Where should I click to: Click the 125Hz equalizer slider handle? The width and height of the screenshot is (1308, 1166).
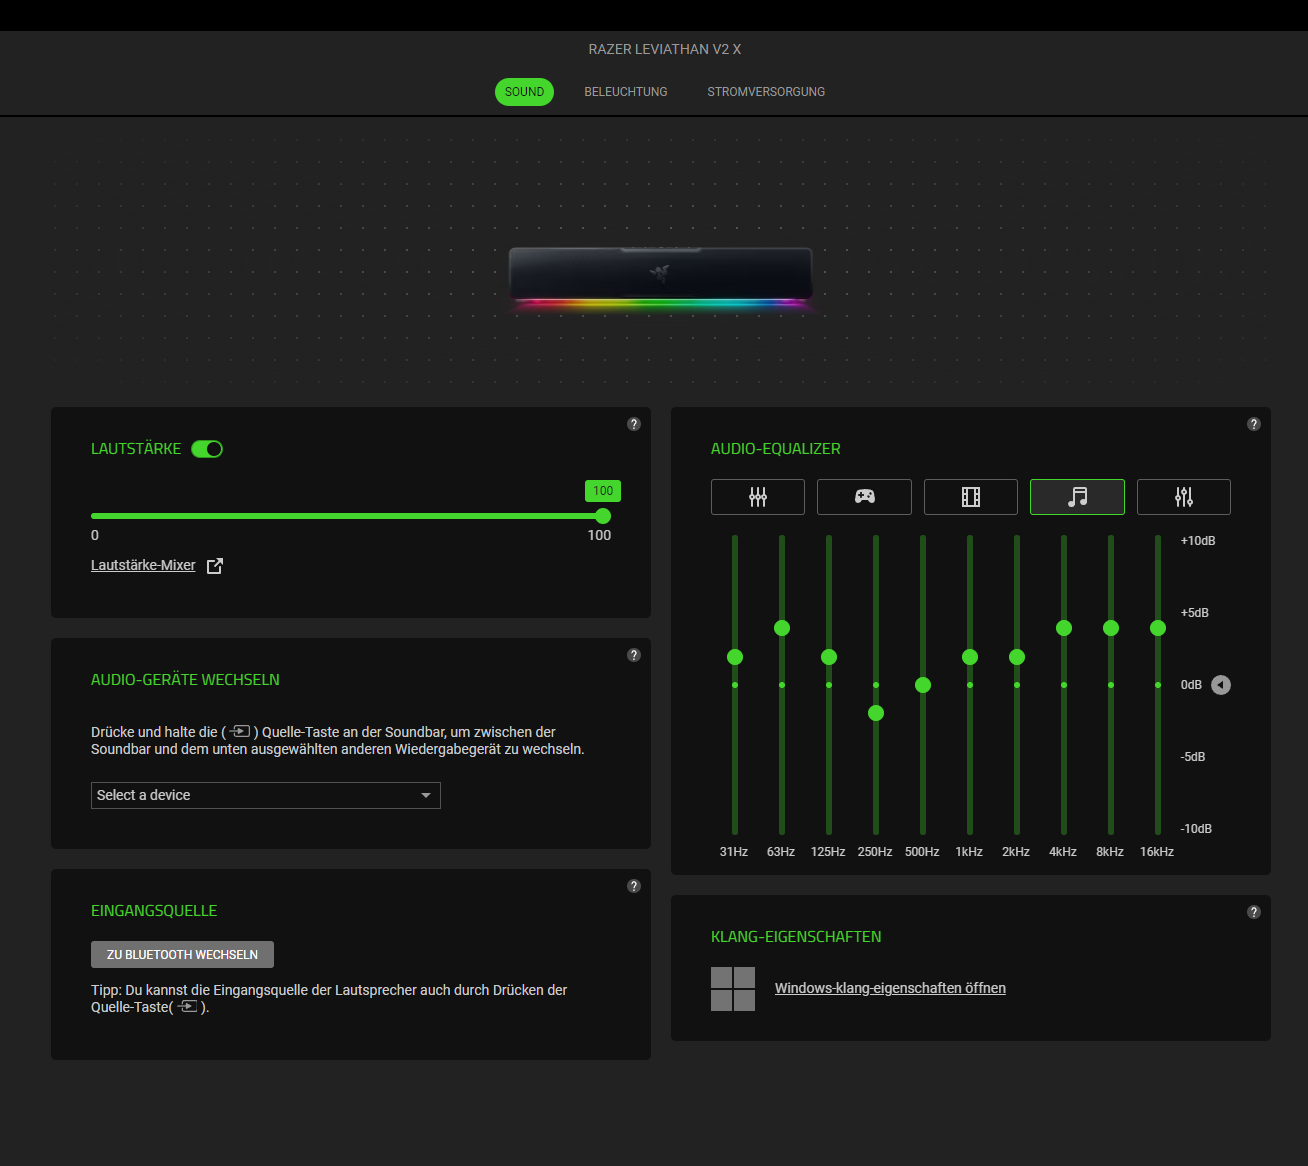[x=829, y=657]
